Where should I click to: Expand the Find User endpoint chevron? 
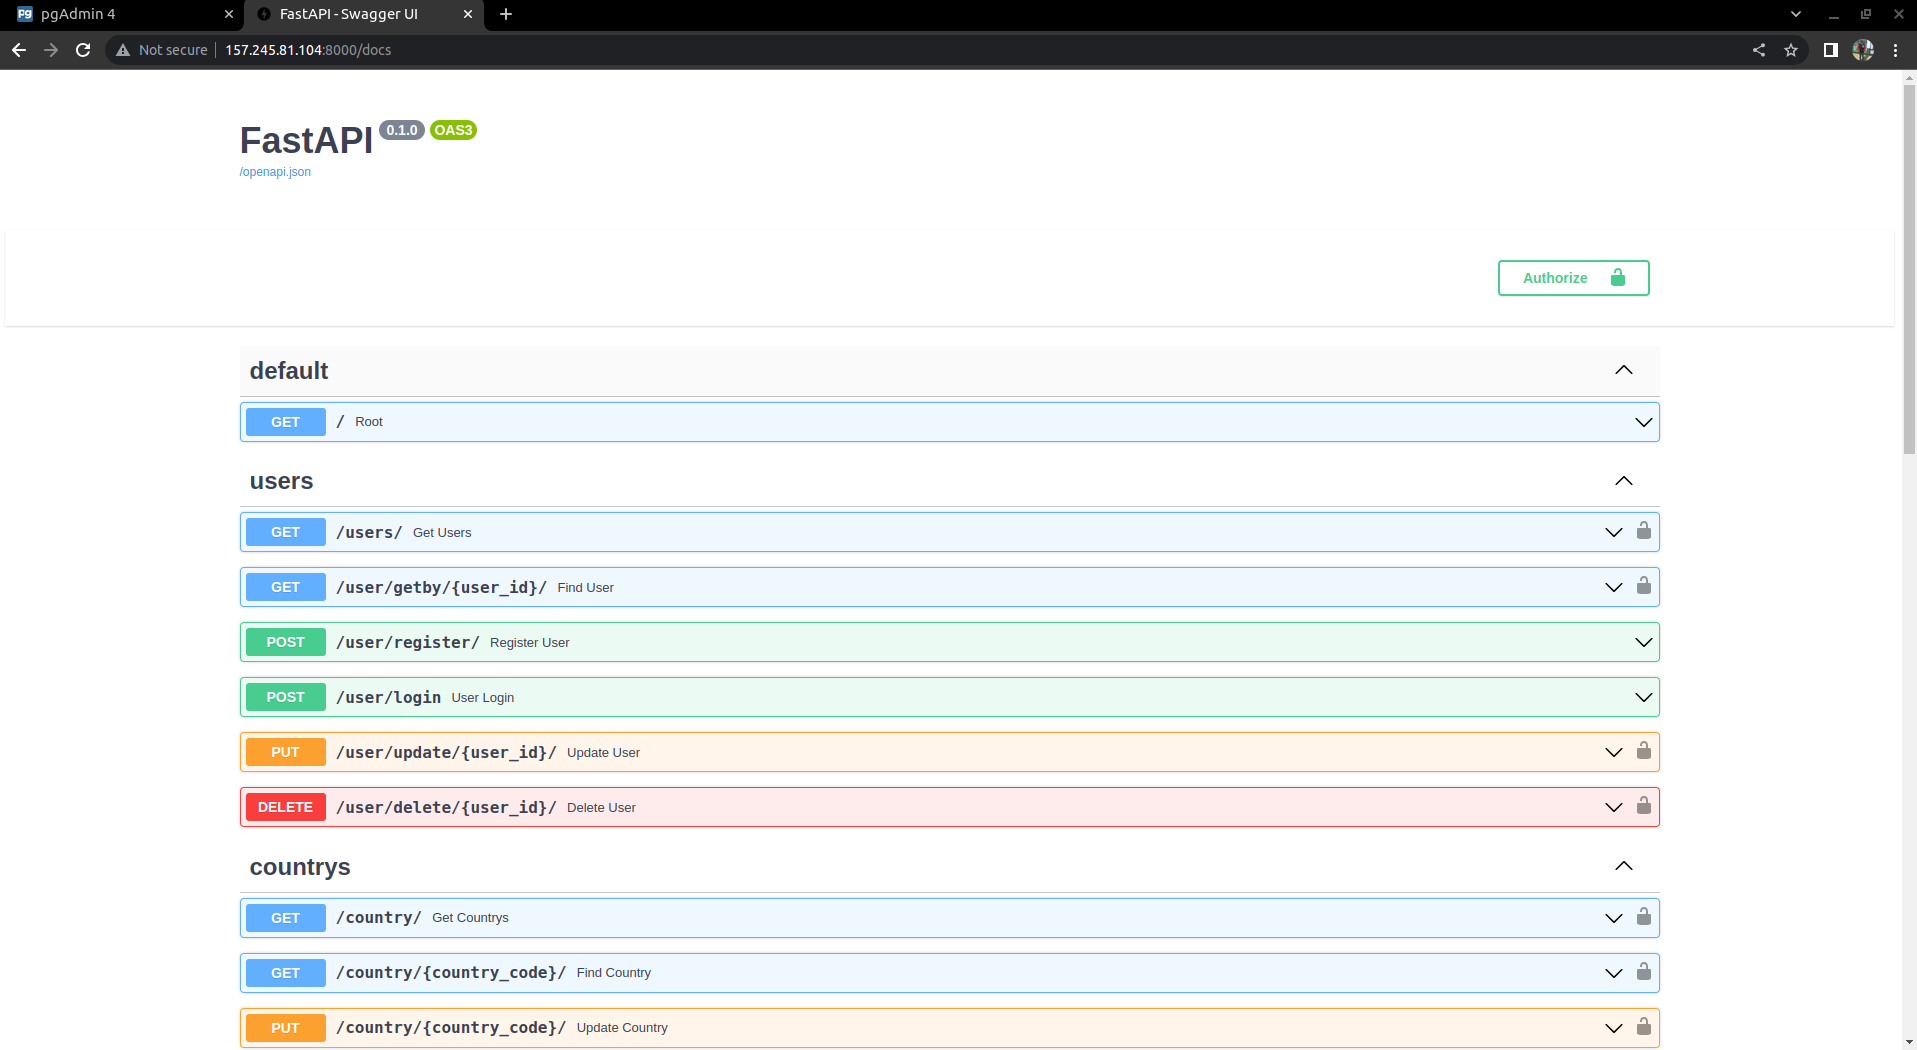[1614, 587]
